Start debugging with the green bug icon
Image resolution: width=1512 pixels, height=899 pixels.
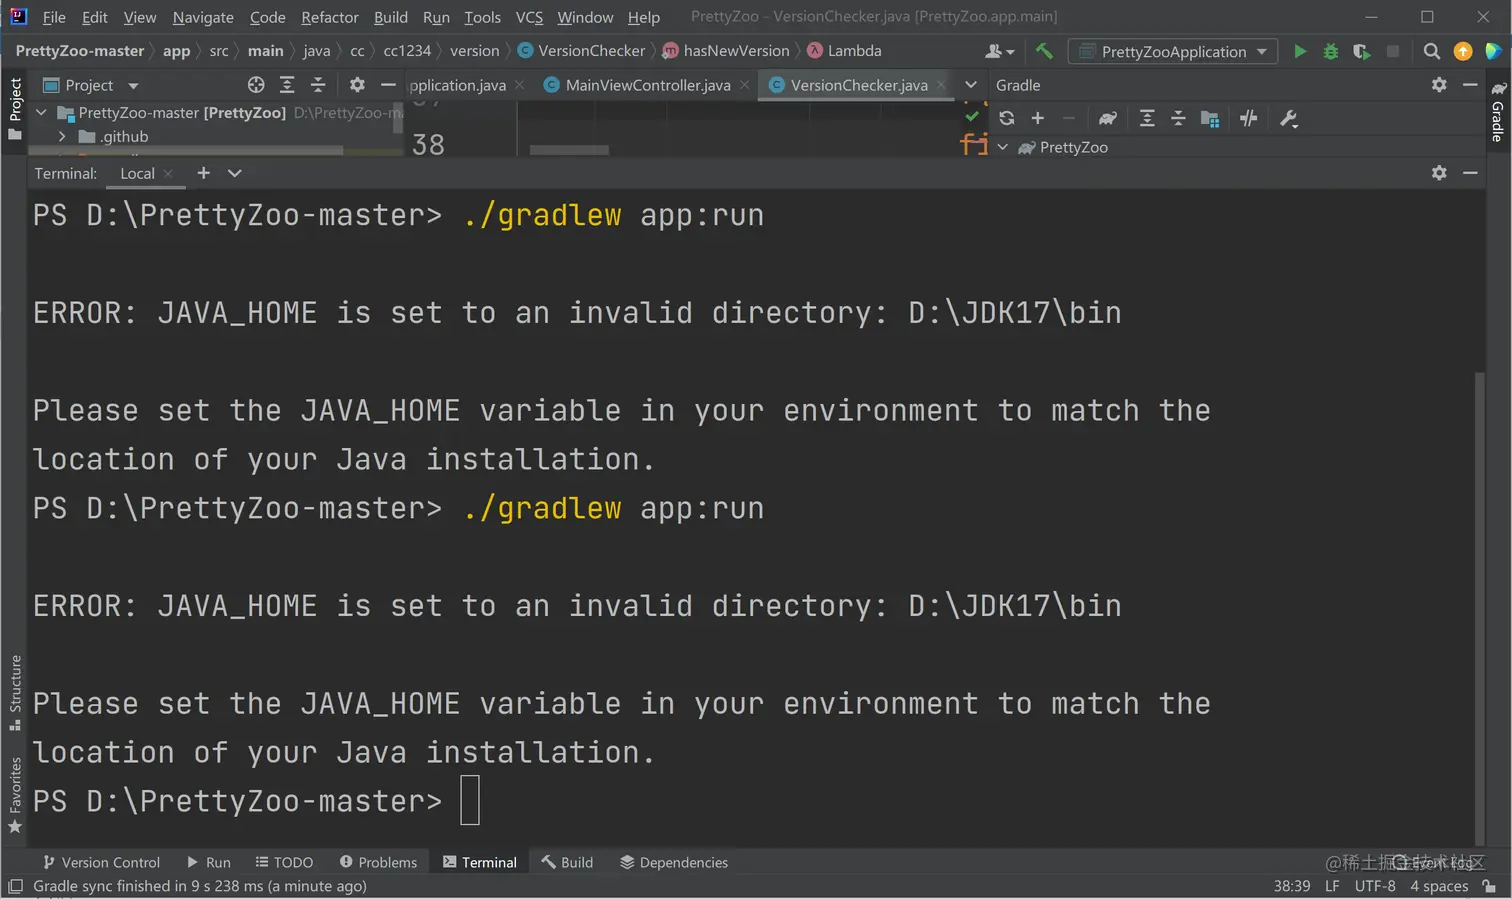coord(1331,51)
